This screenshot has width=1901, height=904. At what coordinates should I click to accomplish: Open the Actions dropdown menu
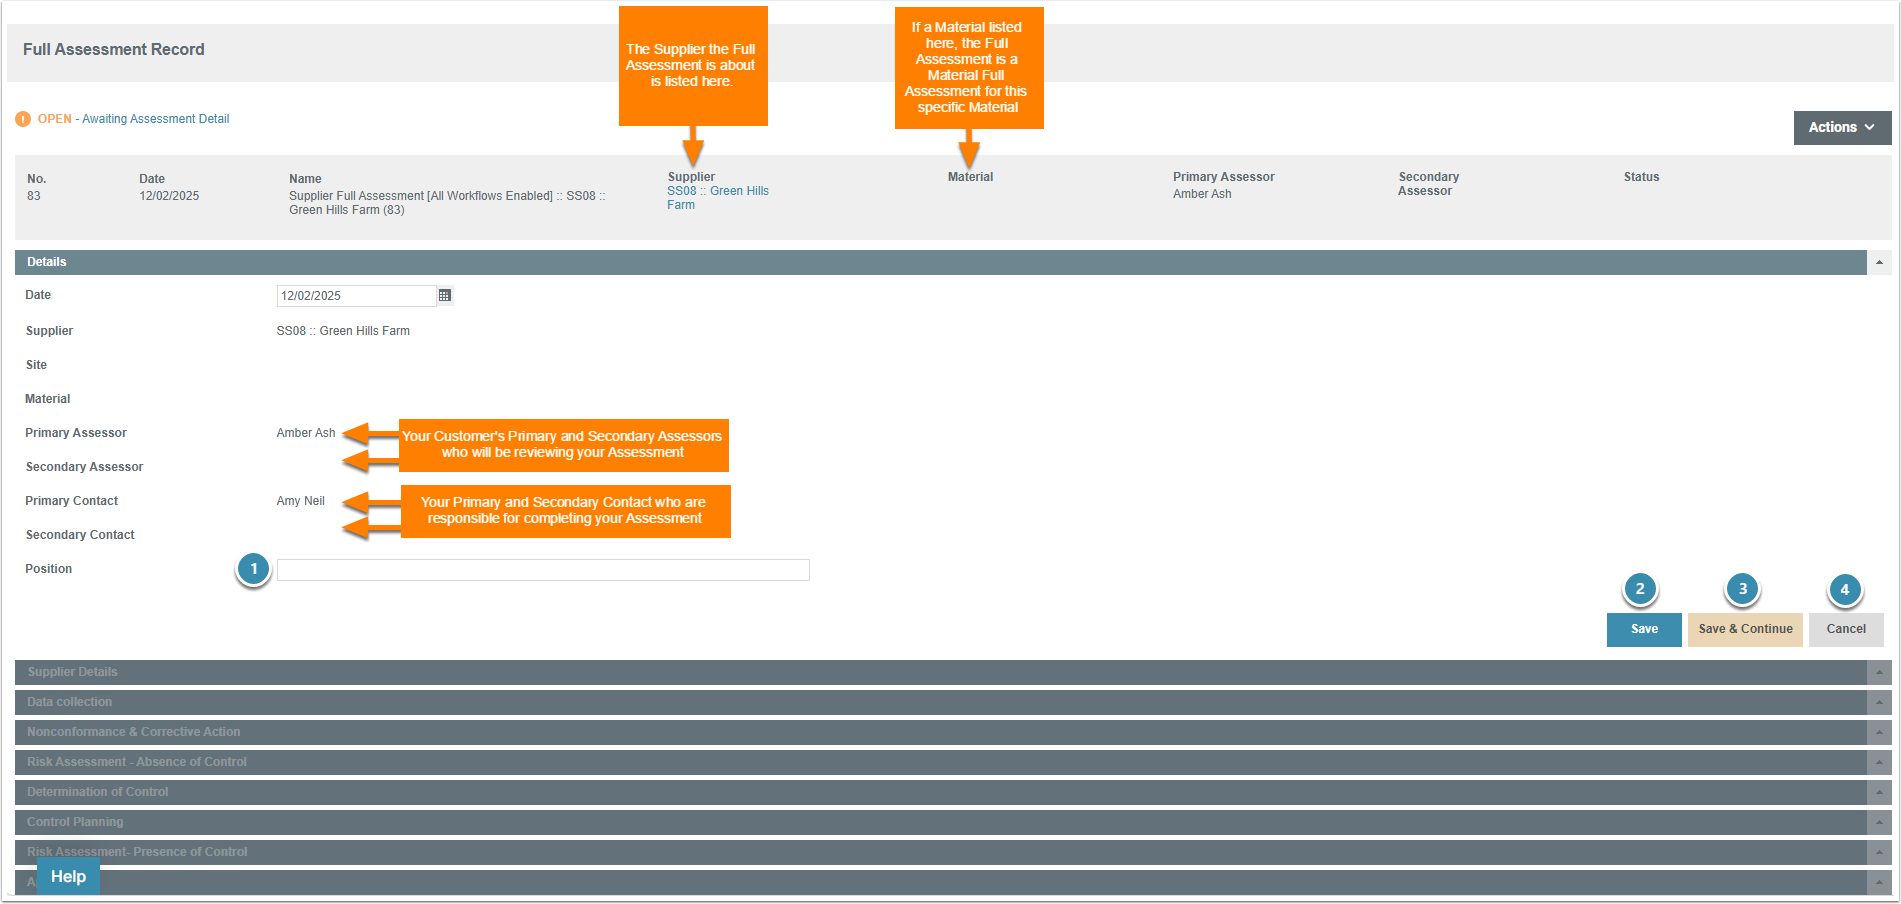pyautogui.click(x=1841, y=127)
